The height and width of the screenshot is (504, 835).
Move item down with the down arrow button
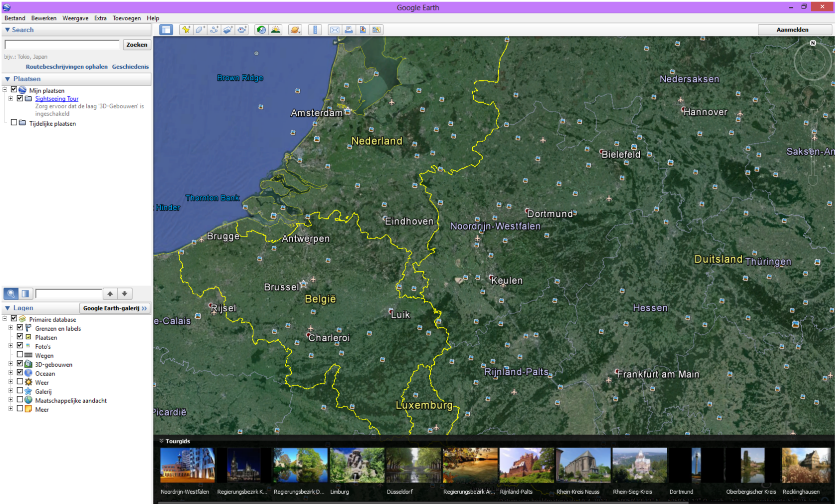[x=125, y=294]
